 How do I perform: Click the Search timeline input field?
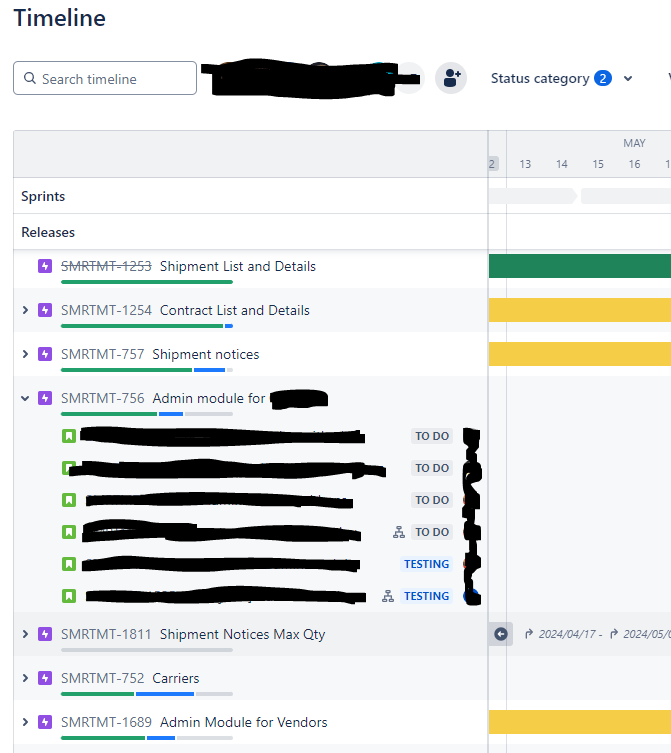pos(105,78)
